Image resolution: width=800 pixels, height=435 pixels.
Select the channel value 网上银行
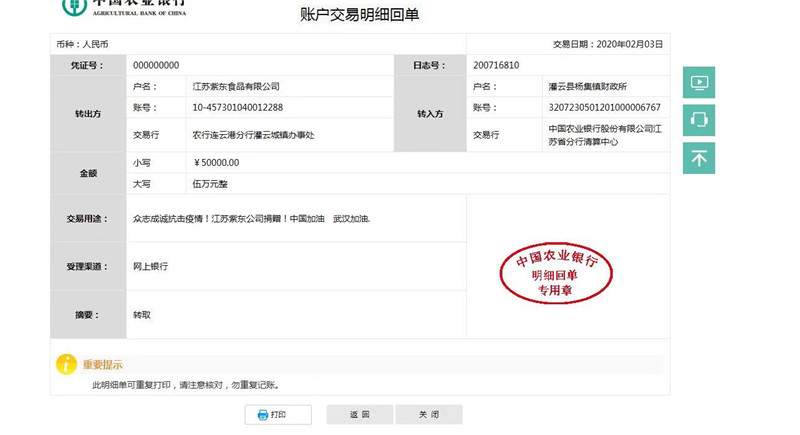click(151, 266)
